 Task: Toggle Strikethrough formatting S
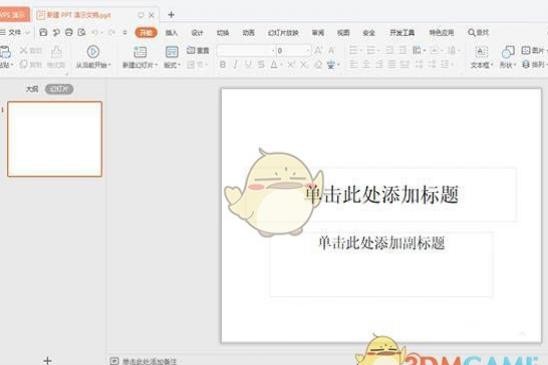(261, 64)
